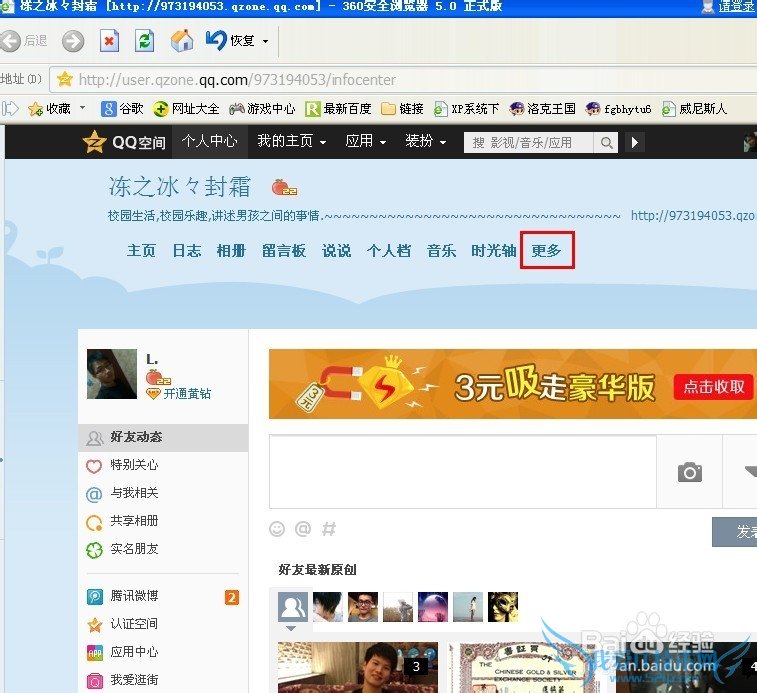Select 特别关心 heart item
This screenshot has width=757, height=693.
click(x=163, y=465)
